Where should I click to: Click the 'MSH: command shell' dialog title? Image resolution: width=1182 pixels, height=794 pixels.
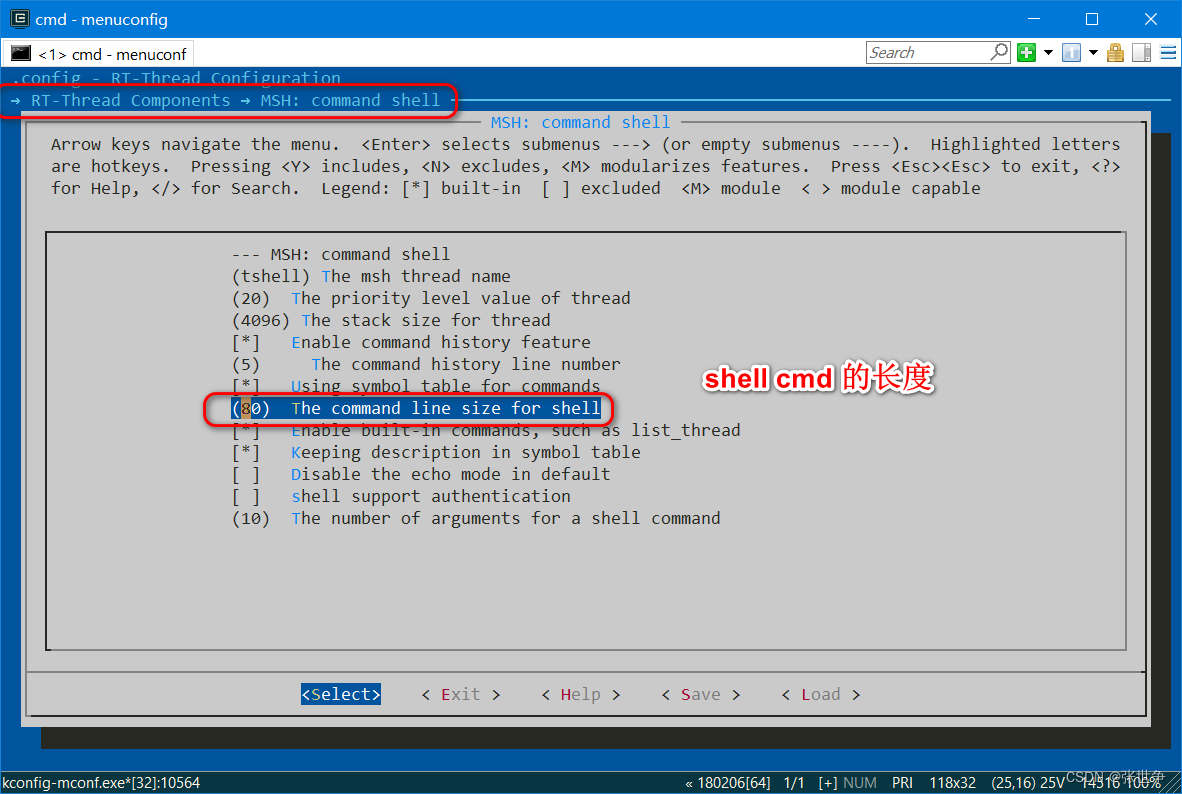point(580,122)
